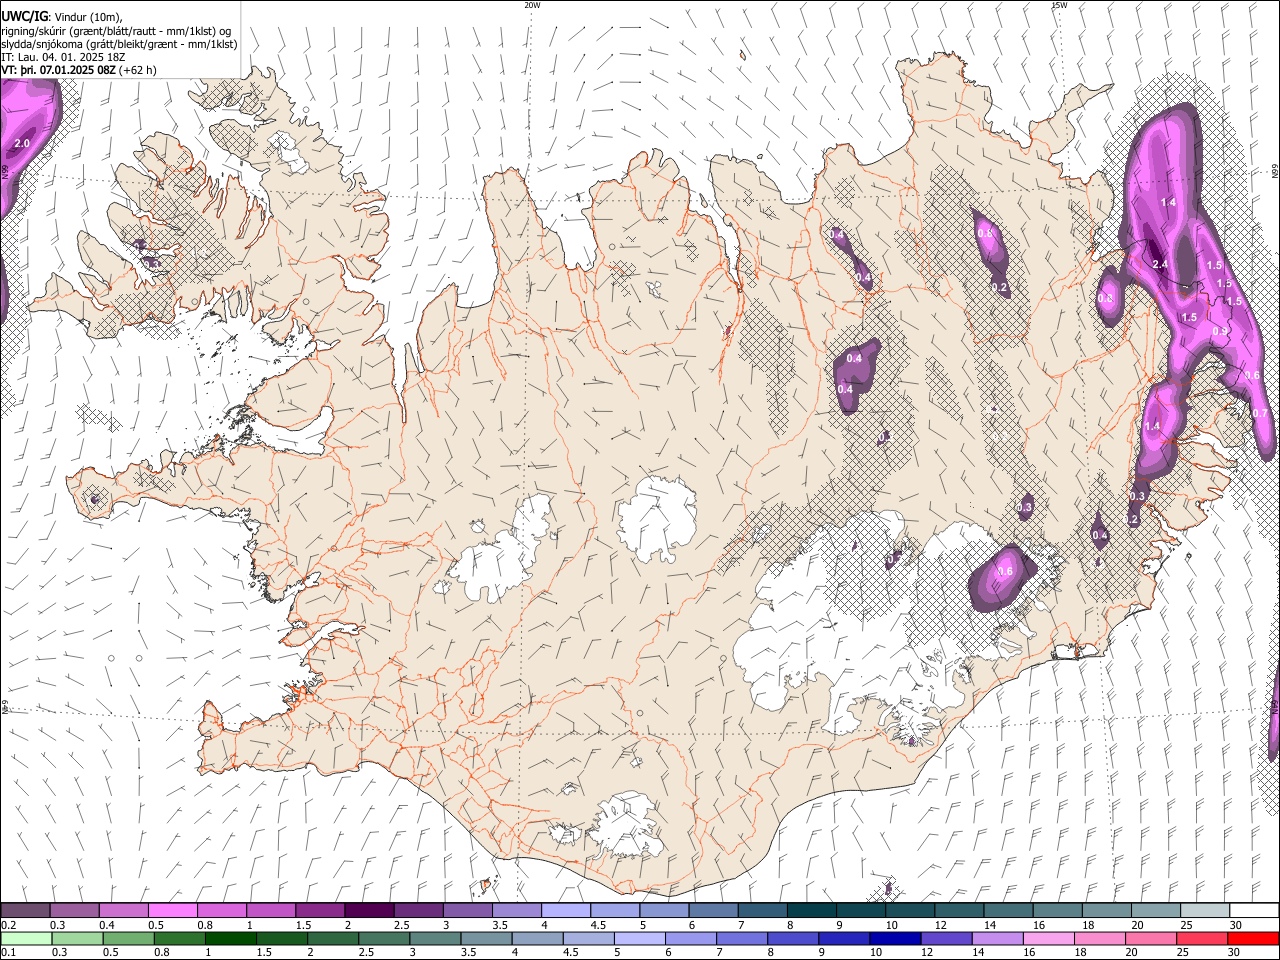The height and width of the screenshot is (960, 1280).
Task: Click the Mýrdalsjökull glacier on south coast
Action: click(x=628, y=825)
